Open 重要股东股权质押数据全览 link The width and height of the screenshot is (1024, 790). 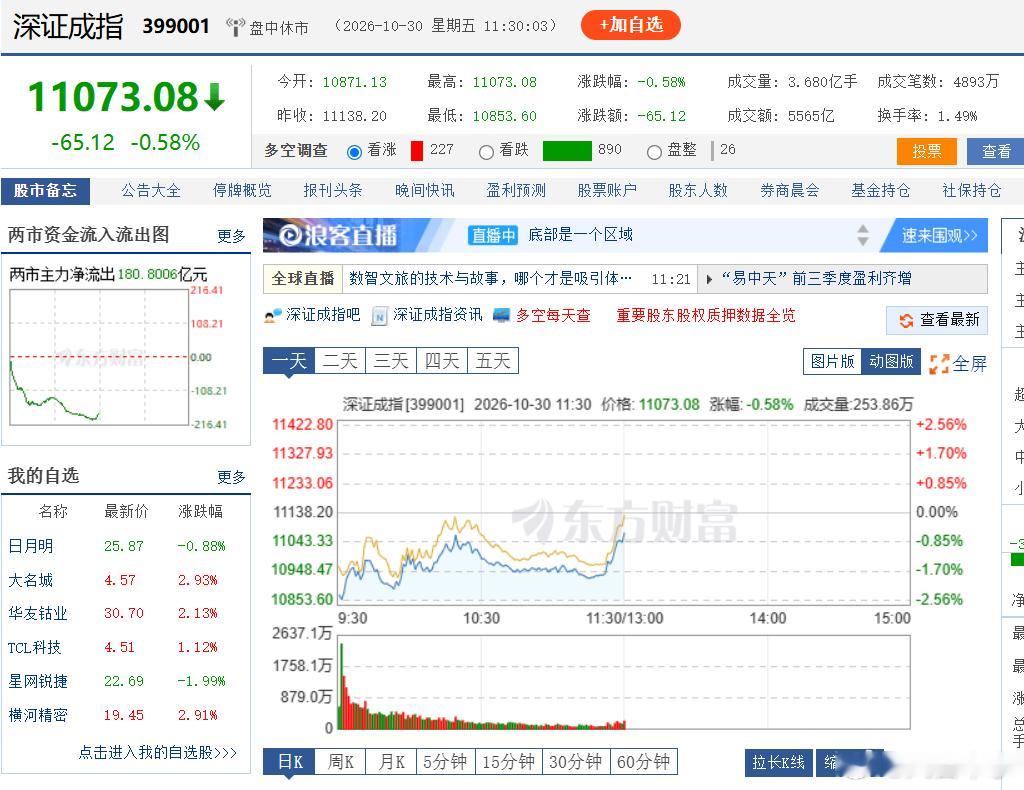coord(706,315)
